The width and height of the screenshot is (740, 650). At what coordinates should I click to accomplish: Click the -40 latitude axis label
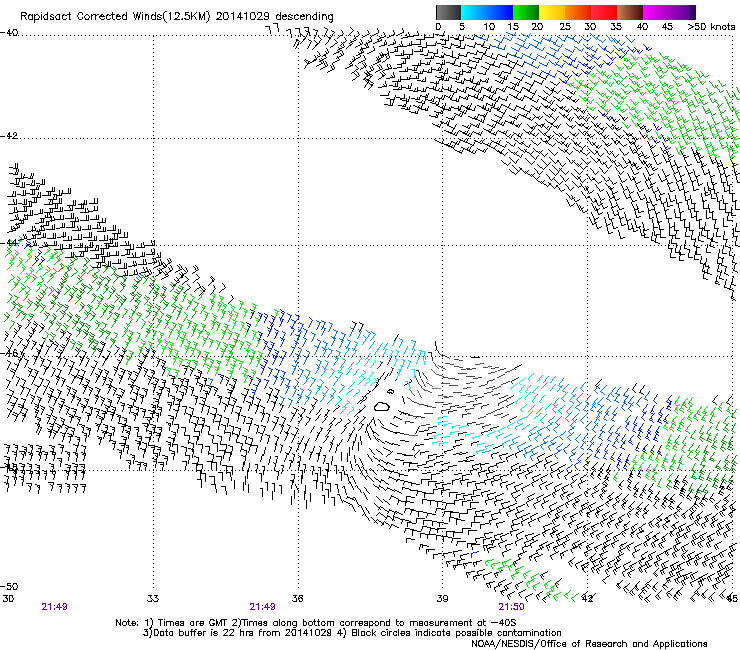tap(9, 33)
